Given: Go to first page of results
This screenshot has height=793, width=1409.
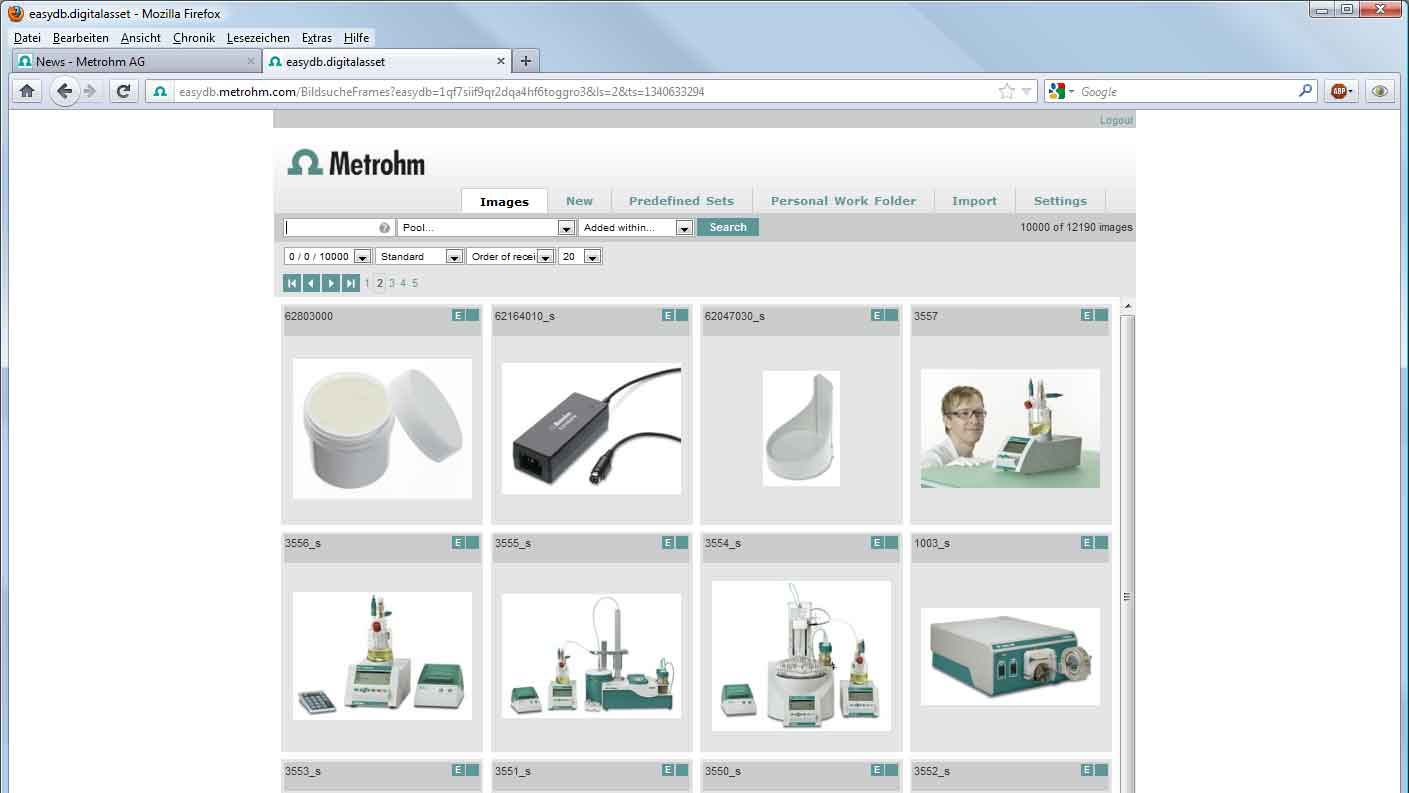Looking at the screenshot, I should tap(292, 283).
